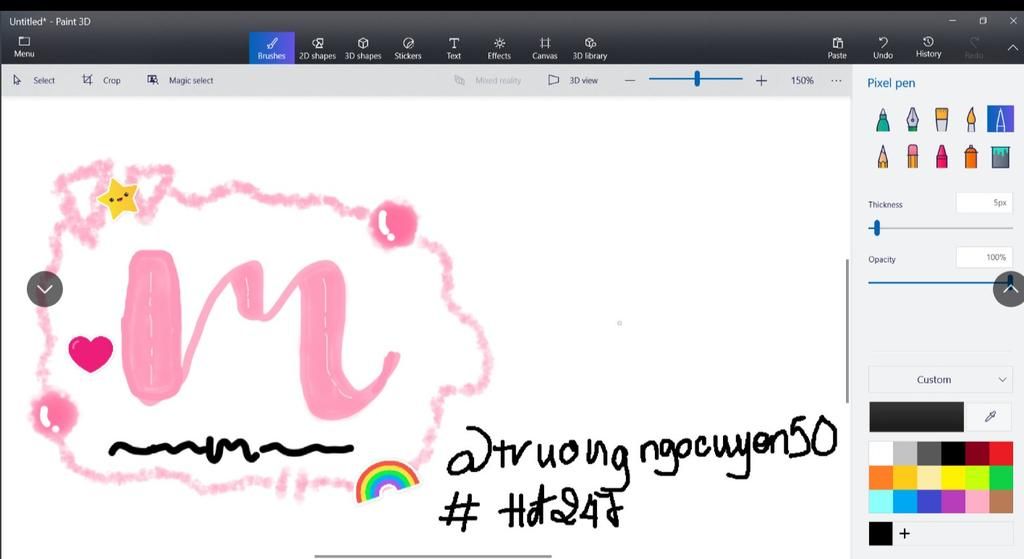Pick the black swatch in palette grid
Image resolution: width=1024 pixels, height=559 pixels.
(953, 453)
